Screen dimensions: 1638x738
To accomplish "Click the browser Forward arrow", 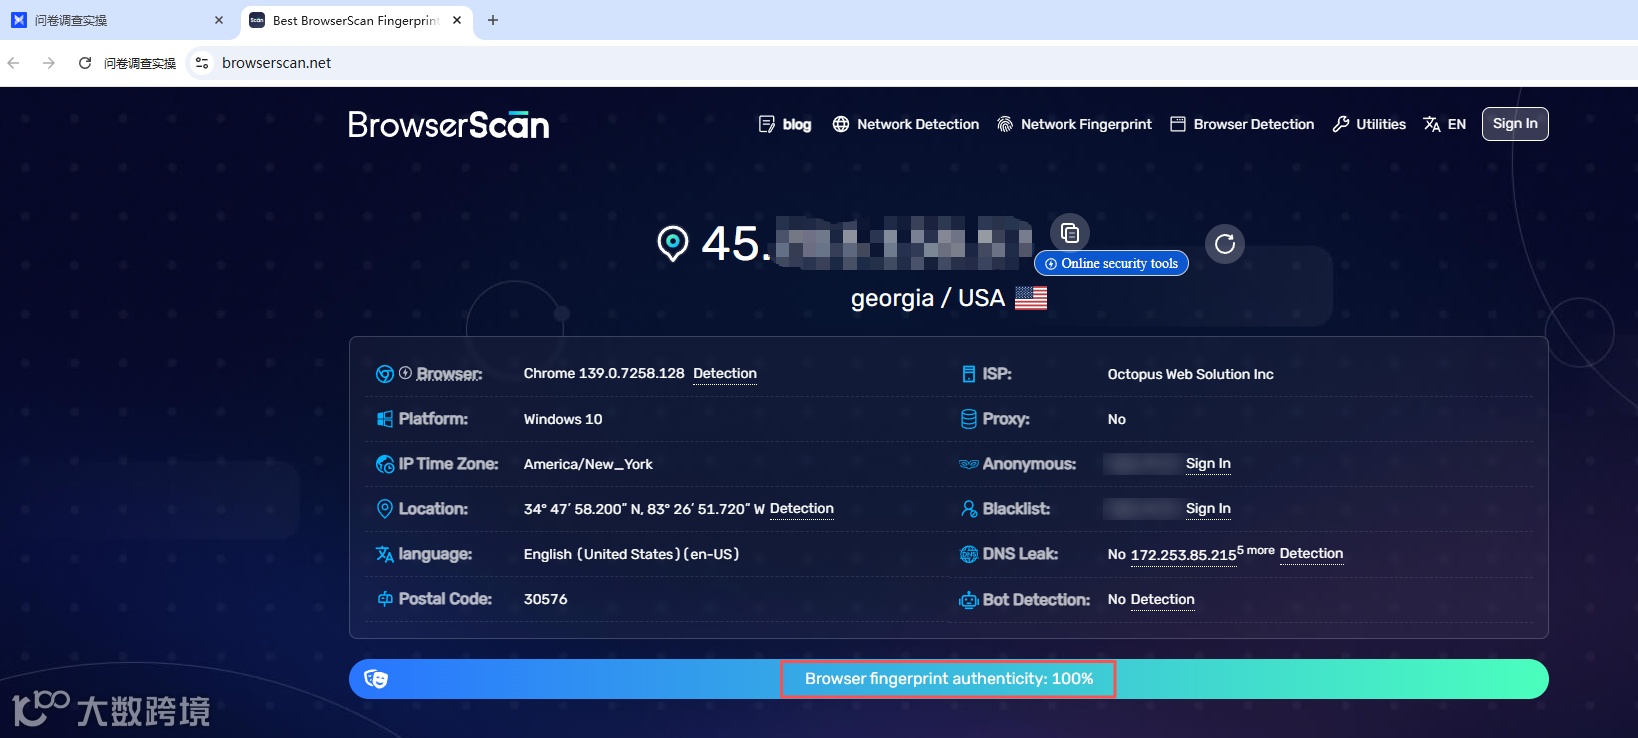I will 49,63.
